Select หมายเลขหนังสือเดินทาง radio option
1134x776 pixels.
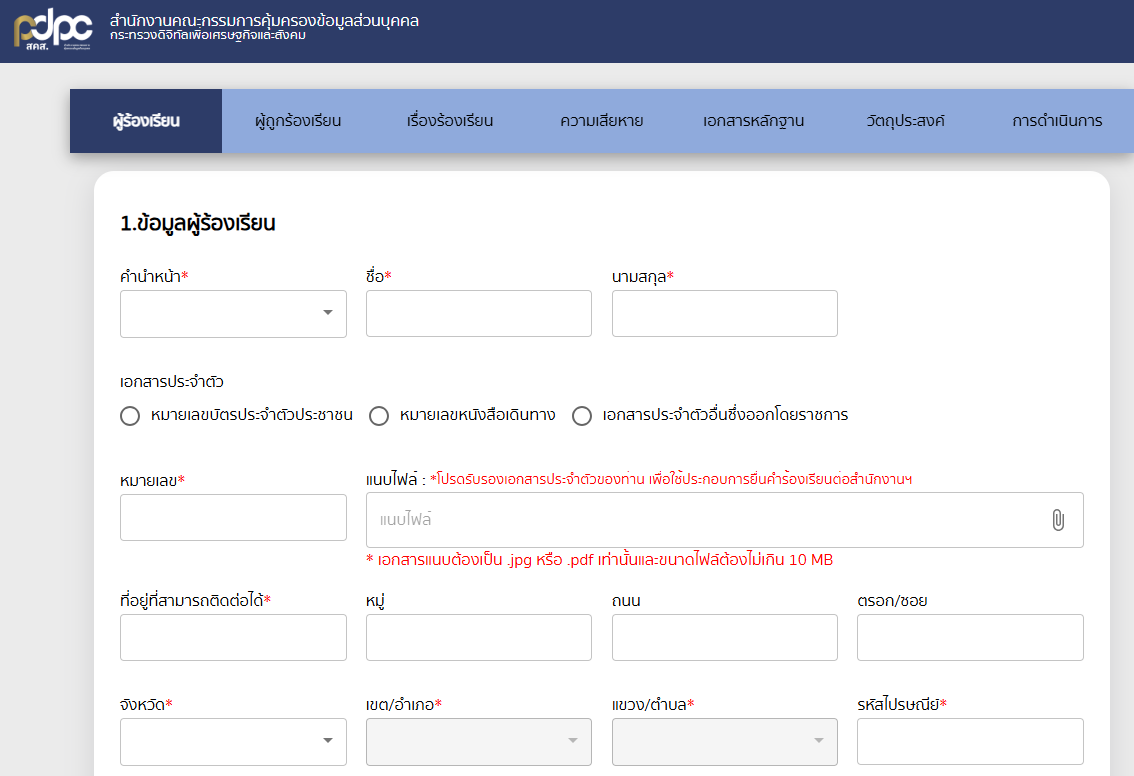(x=379, y=416)
